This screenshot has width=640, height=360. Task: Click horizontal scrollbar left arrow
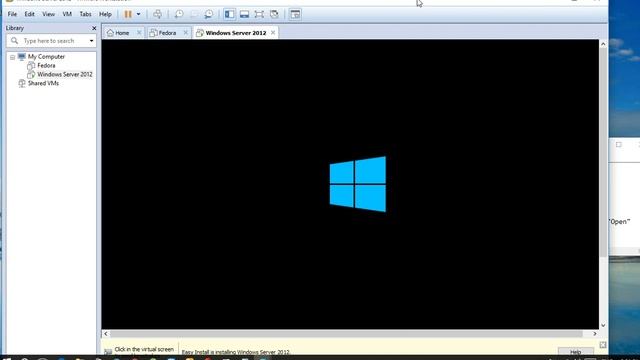click(x=106, y=333)
